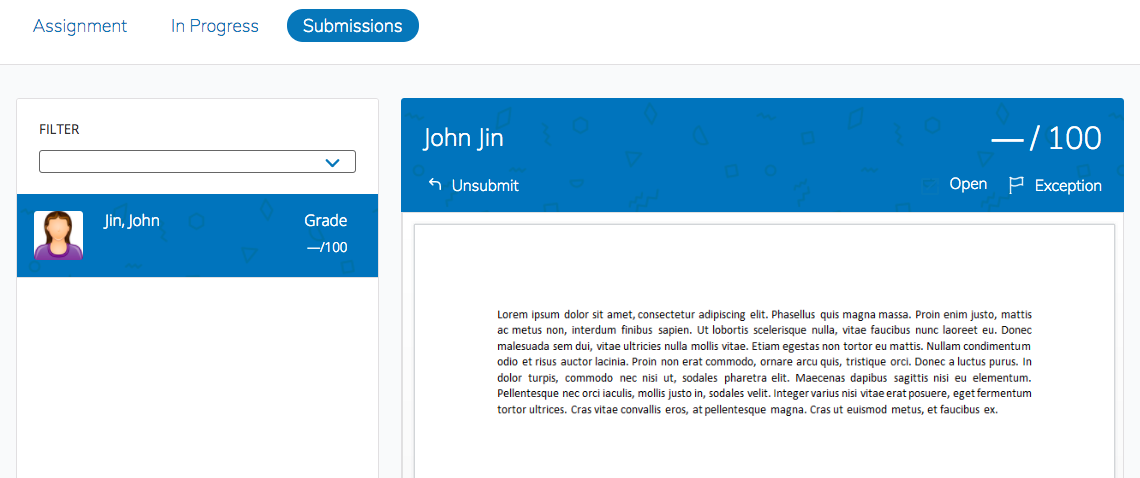
Task: Click the Exception flag icon
Action: pyautogui.click(x=1016, y=185)
